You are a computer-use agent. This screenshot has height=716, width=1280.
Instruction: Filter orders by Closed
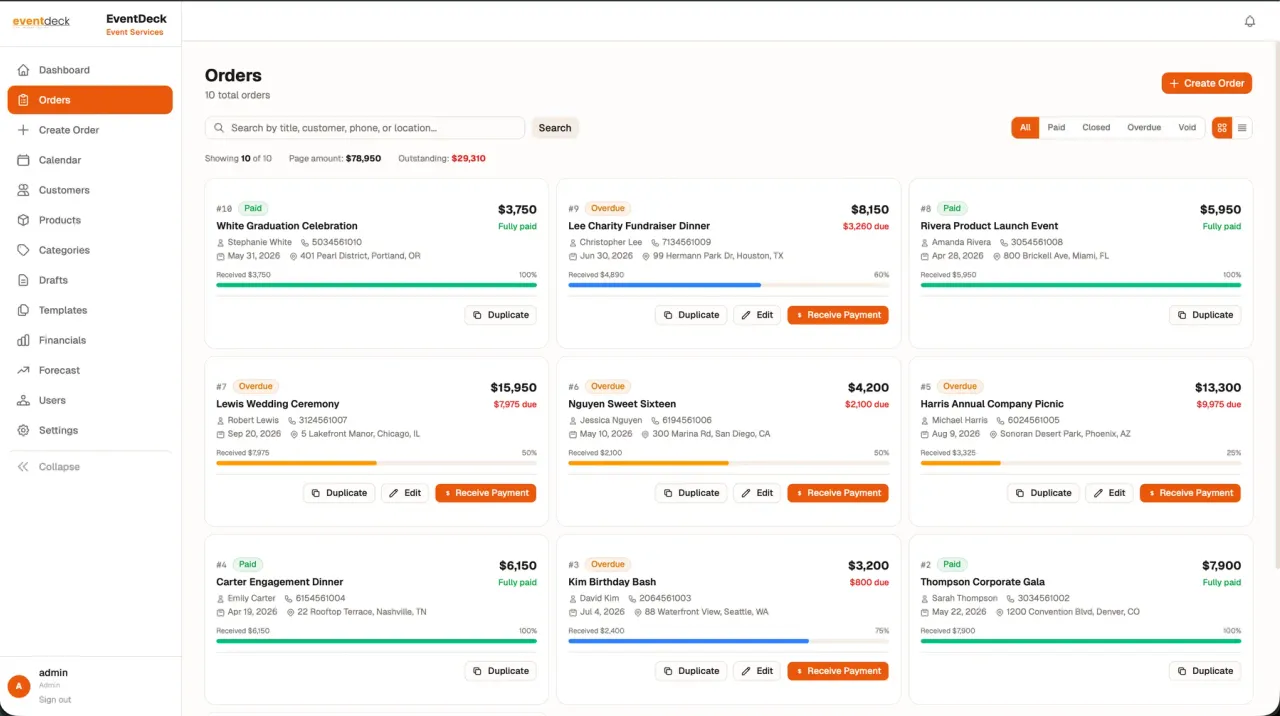point(1096,128)
